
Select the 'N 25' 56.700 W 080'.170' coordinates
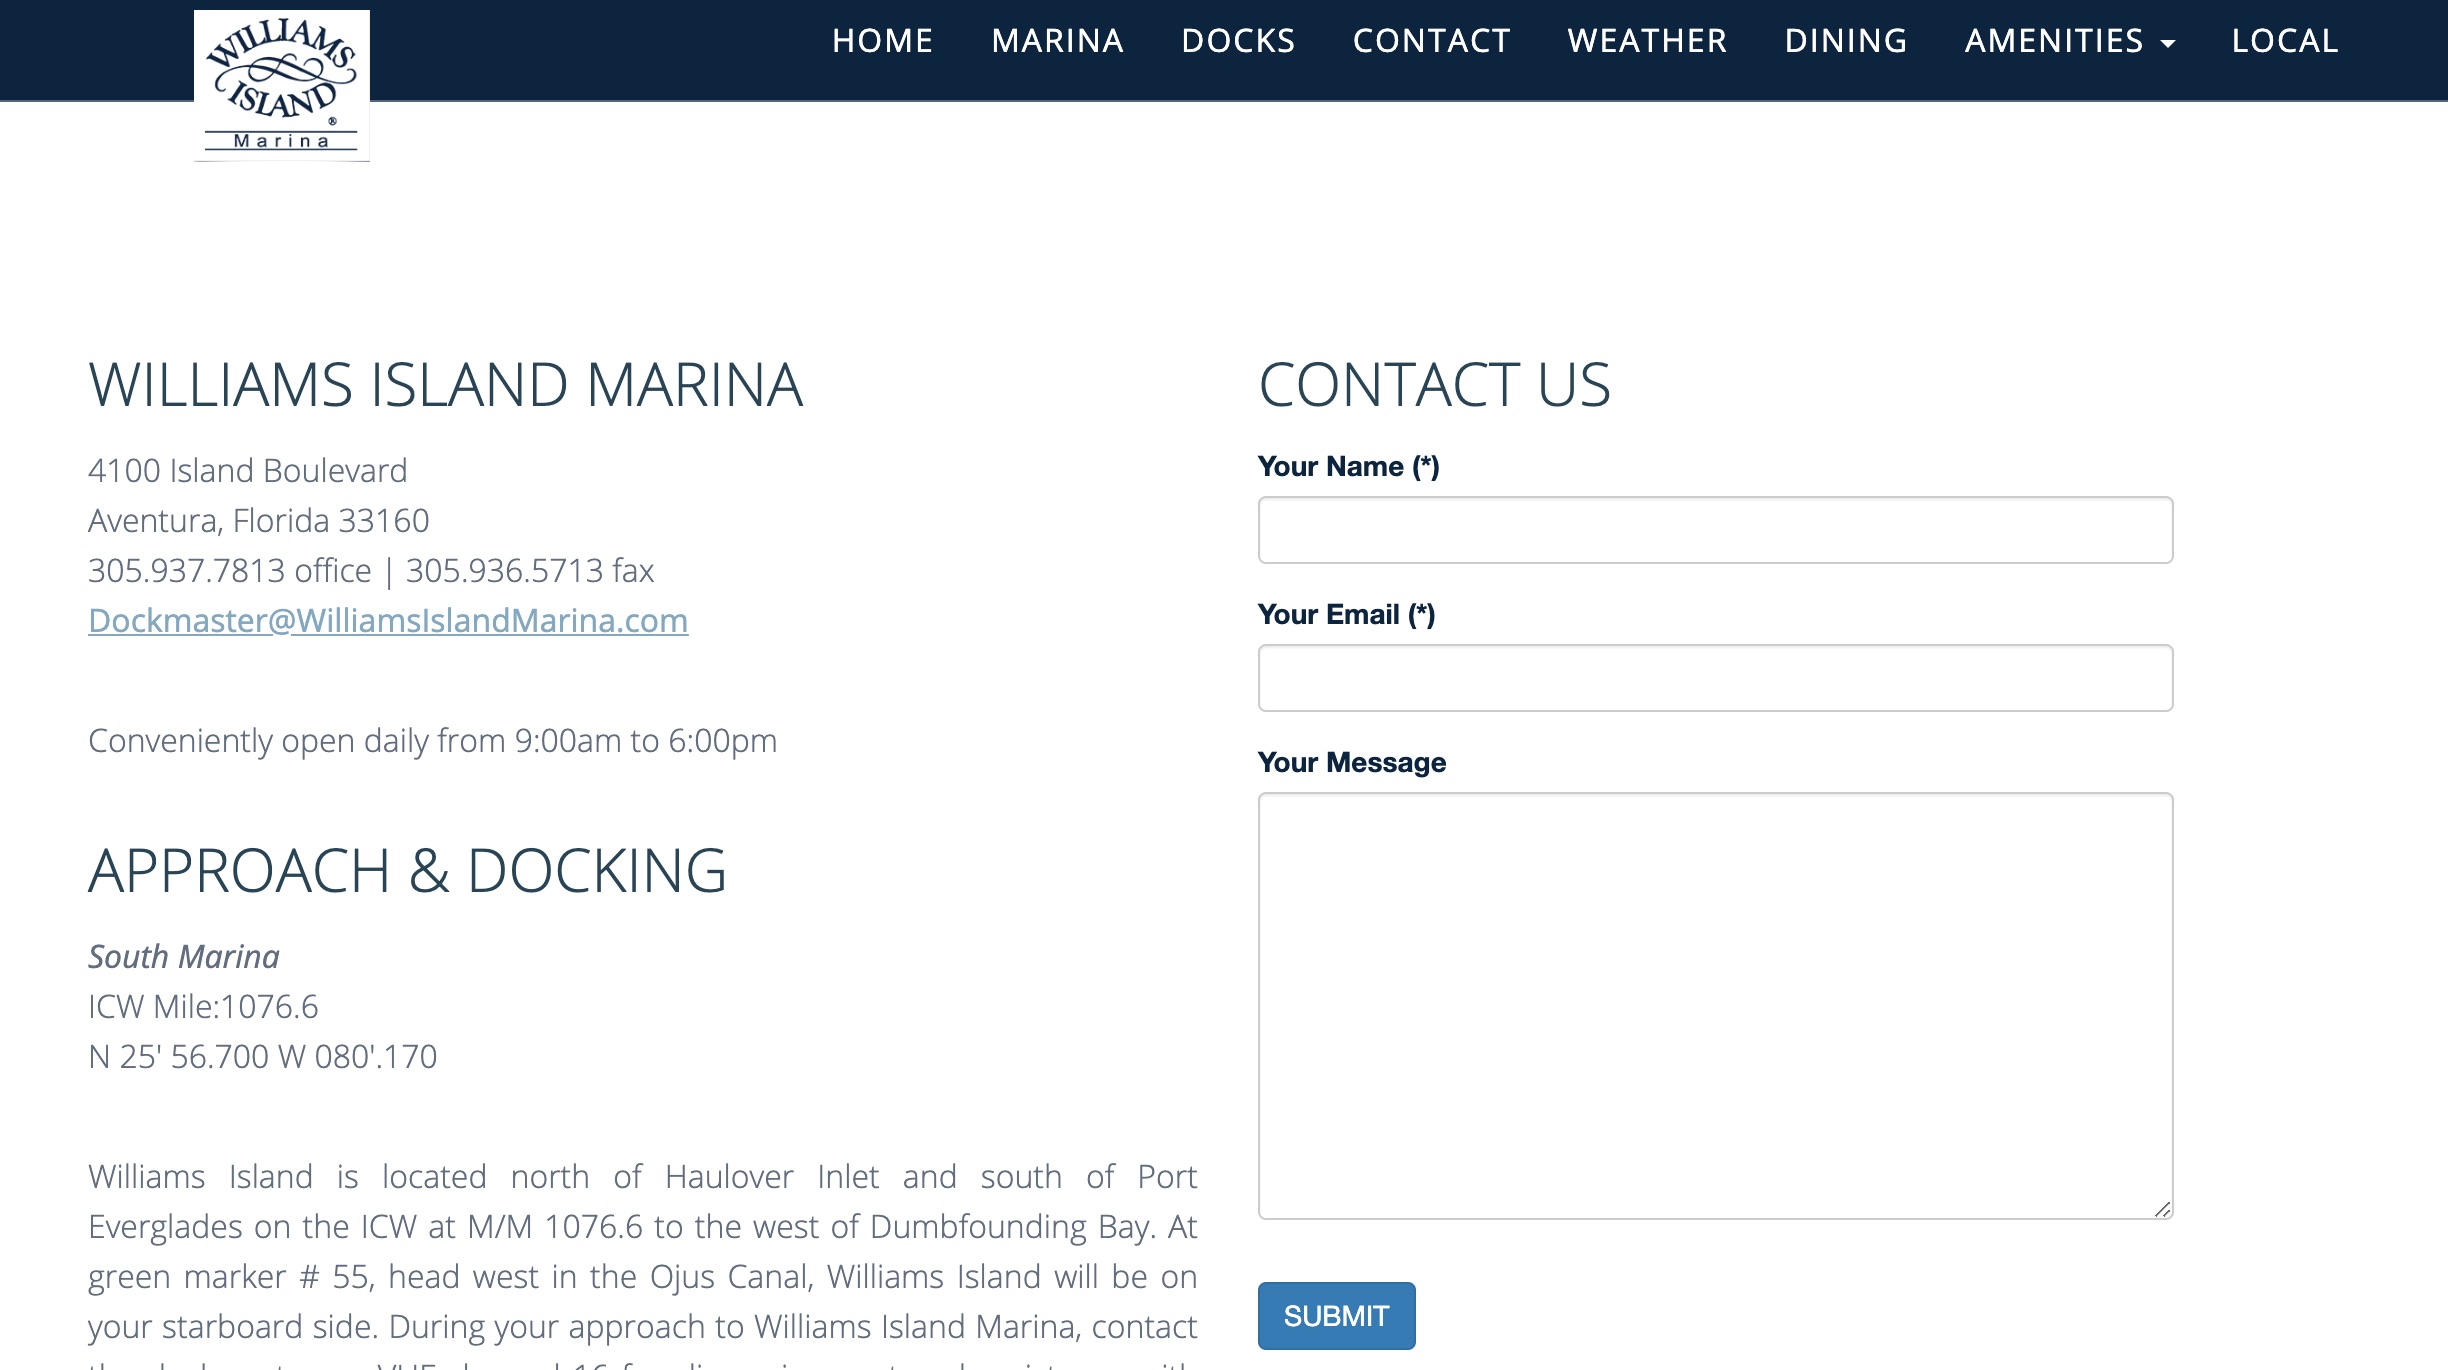(x=263, y=1057)
